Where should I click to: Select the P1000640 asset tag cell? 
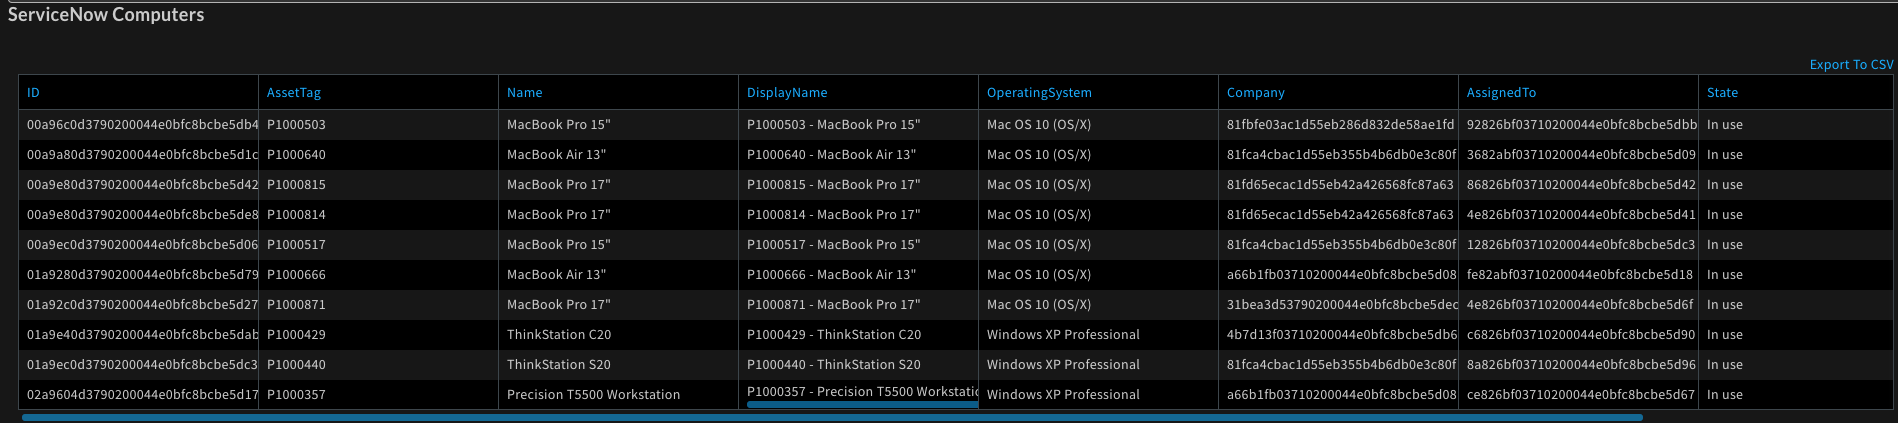coord(296,155)
